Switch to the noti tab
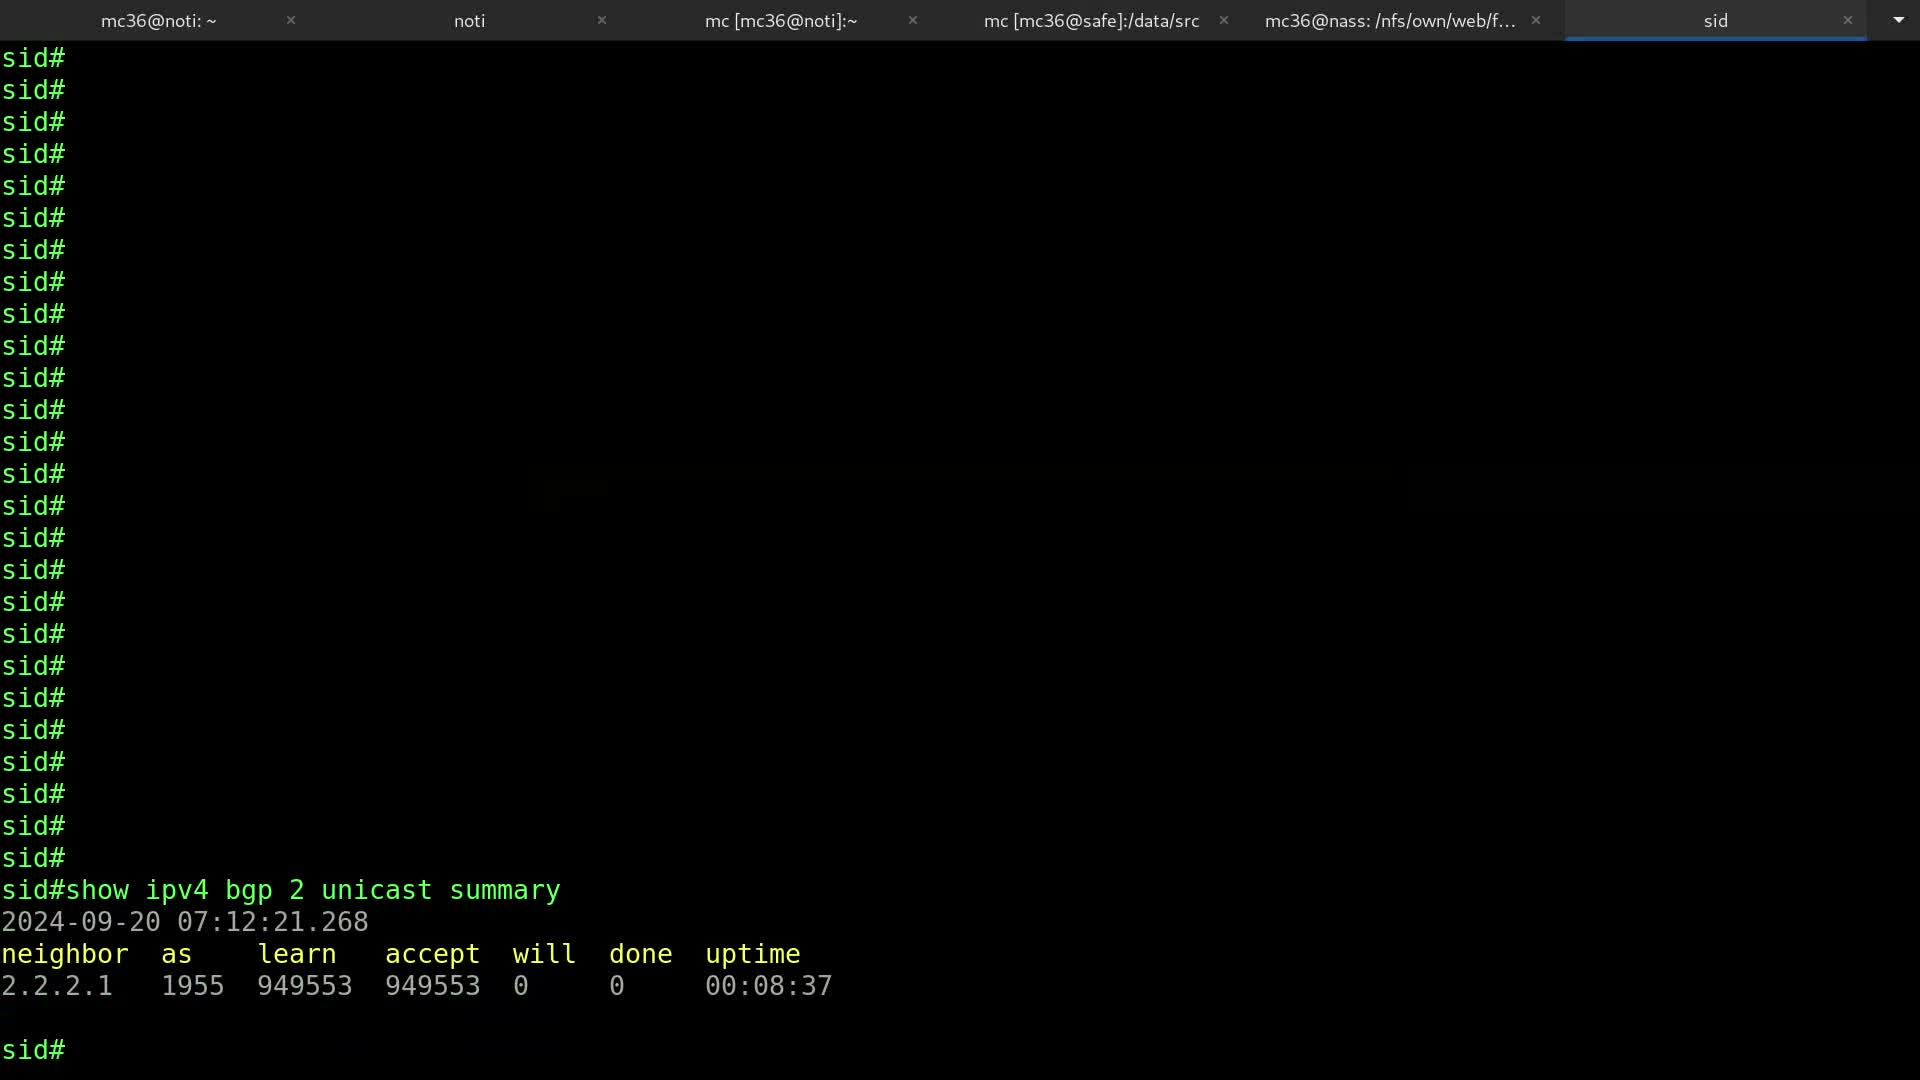Viewport: 1920px width, 1080px height. click(469, 20)
